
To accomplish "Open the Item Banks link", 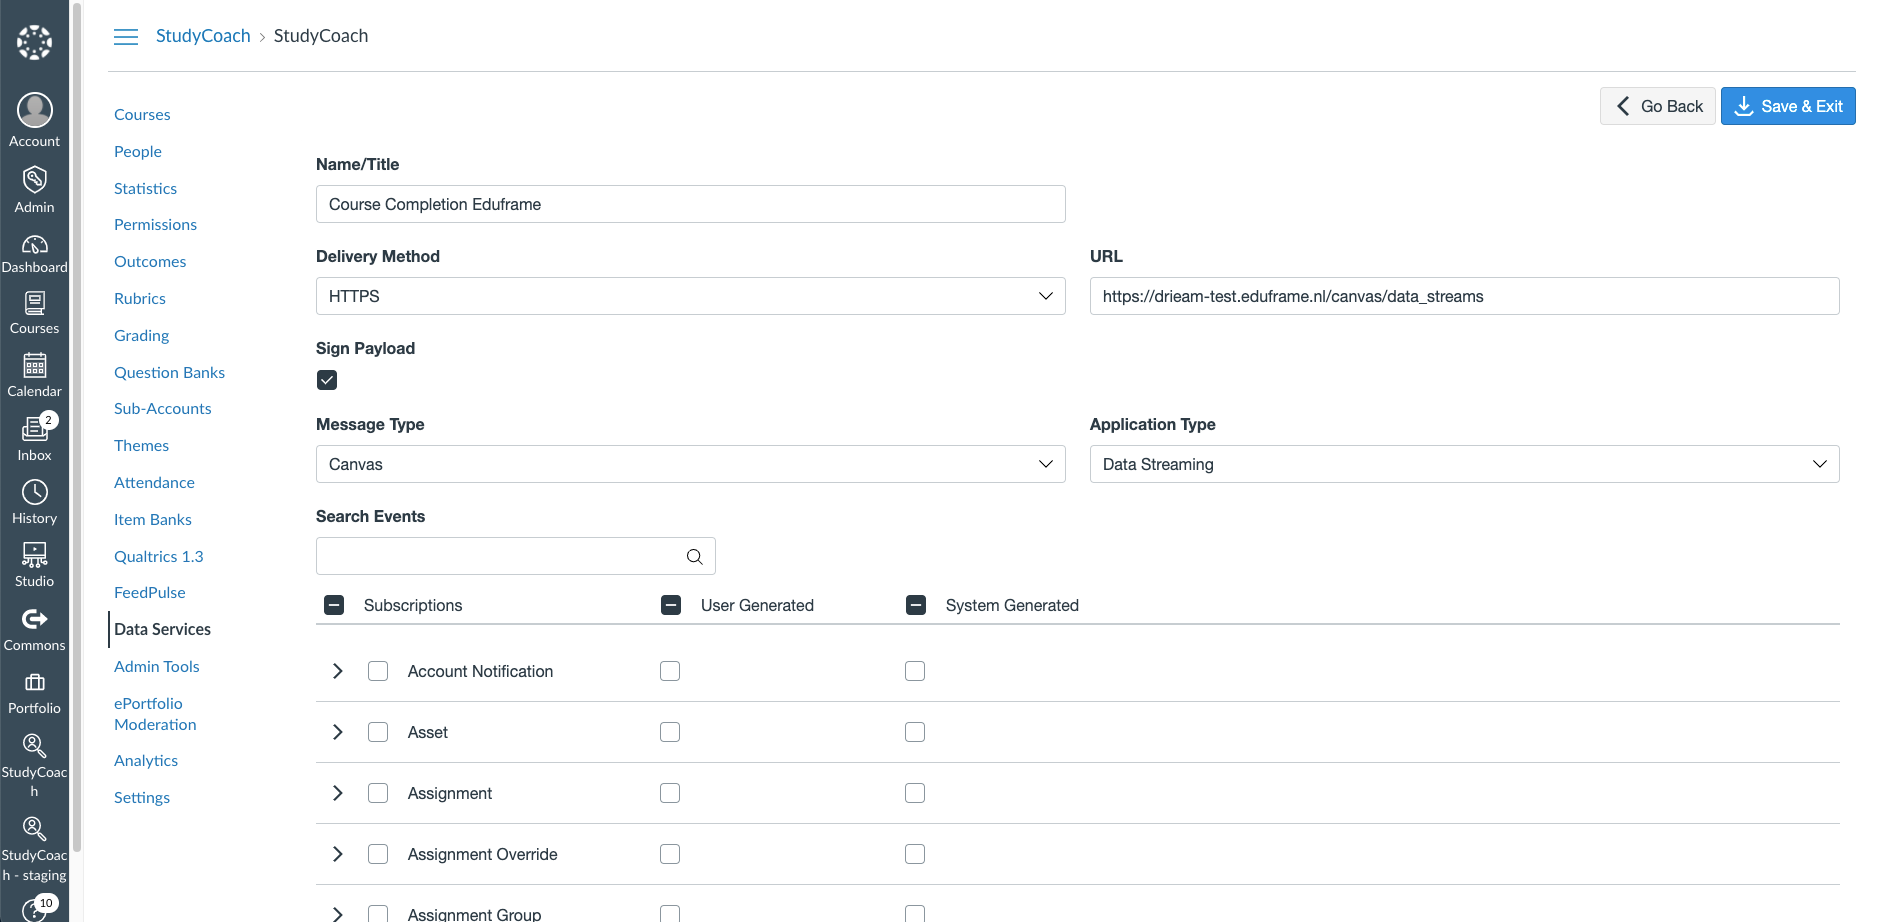I will click(x=153, y=520).
